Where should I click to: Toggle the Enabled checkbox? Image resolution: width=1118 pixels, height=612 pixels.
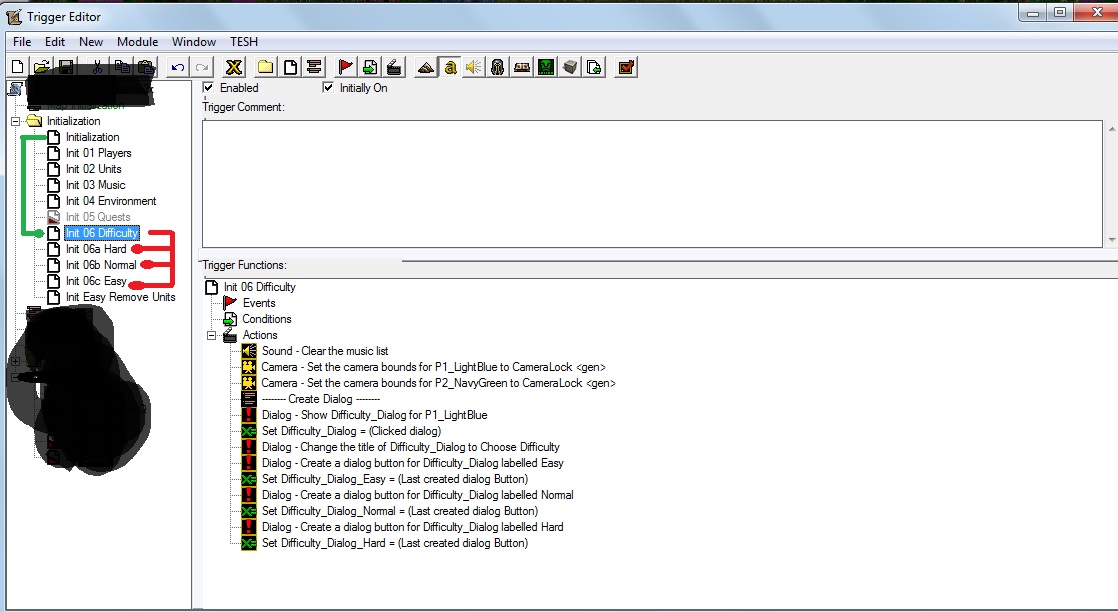(x=208, y=88)
